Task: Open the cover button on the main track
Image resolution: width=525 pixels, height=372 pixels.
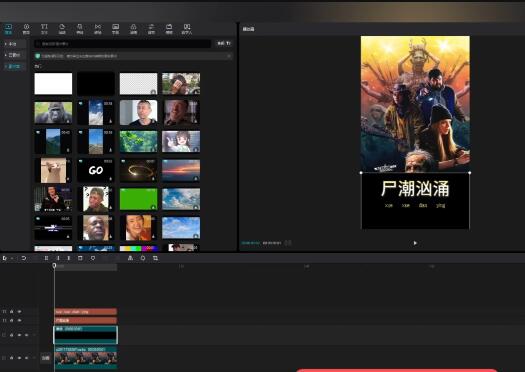Action: point(46,358)
